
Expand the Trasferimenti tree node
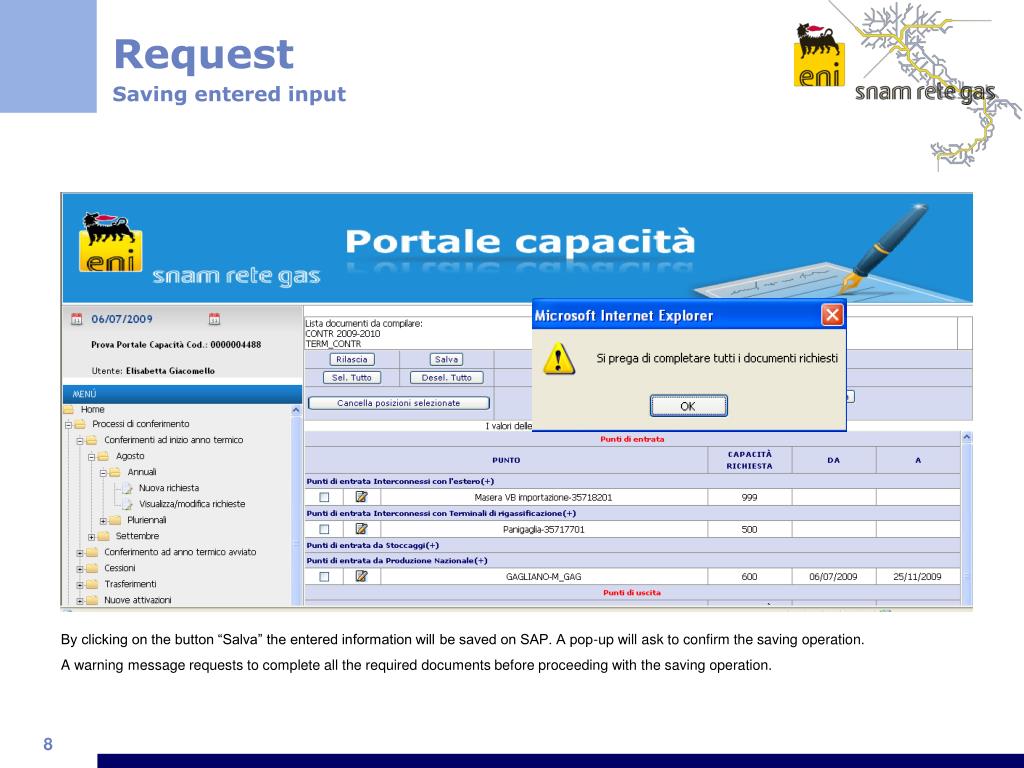[80, 585]
